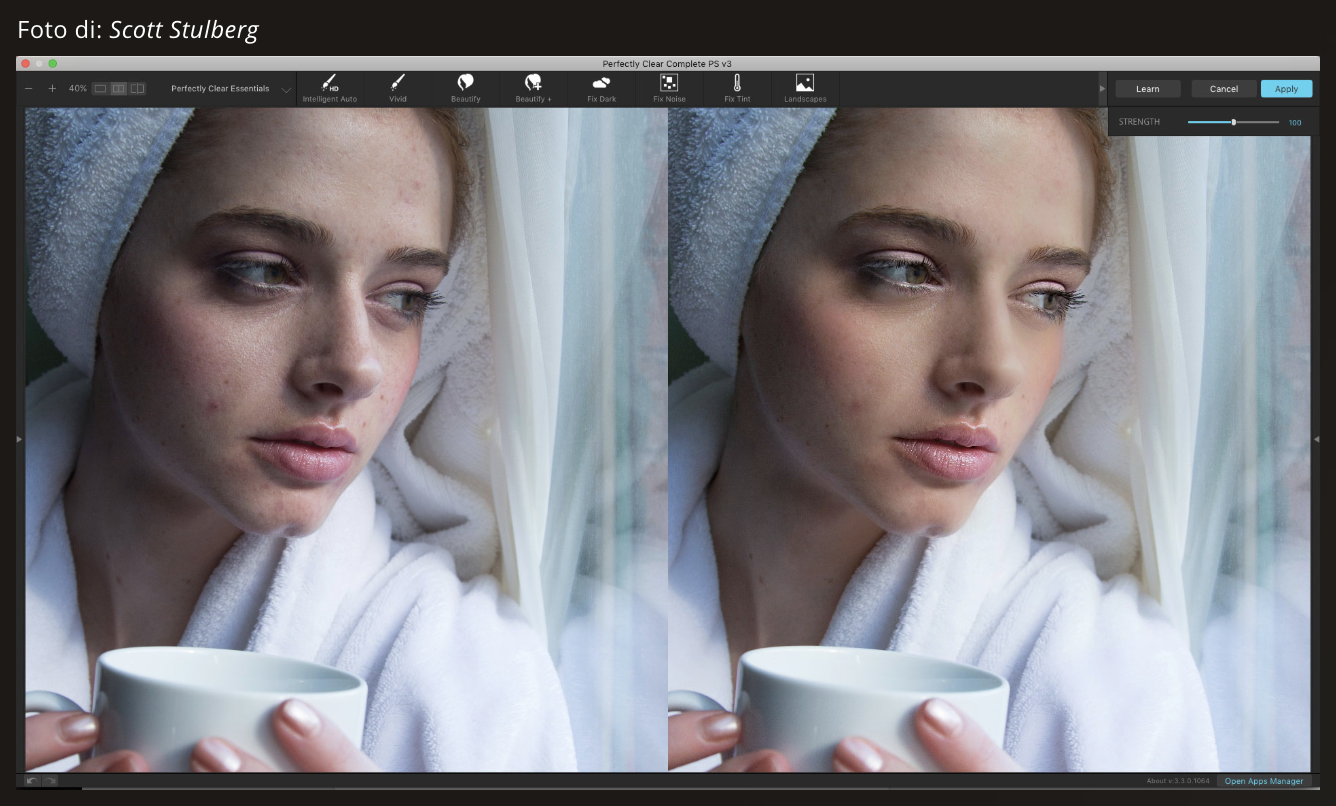
Task: Redo with the bottom-left forward arrow
Action: pos(50,780)
